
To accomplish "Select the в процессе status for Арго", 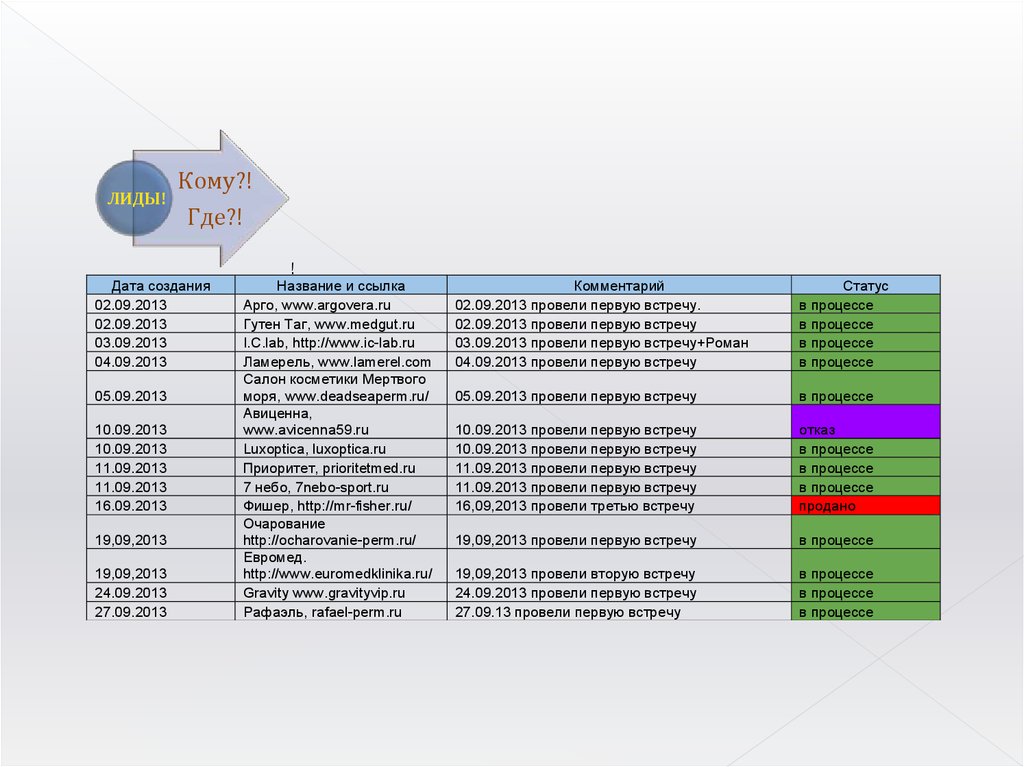I will click(x=866, y=304).
